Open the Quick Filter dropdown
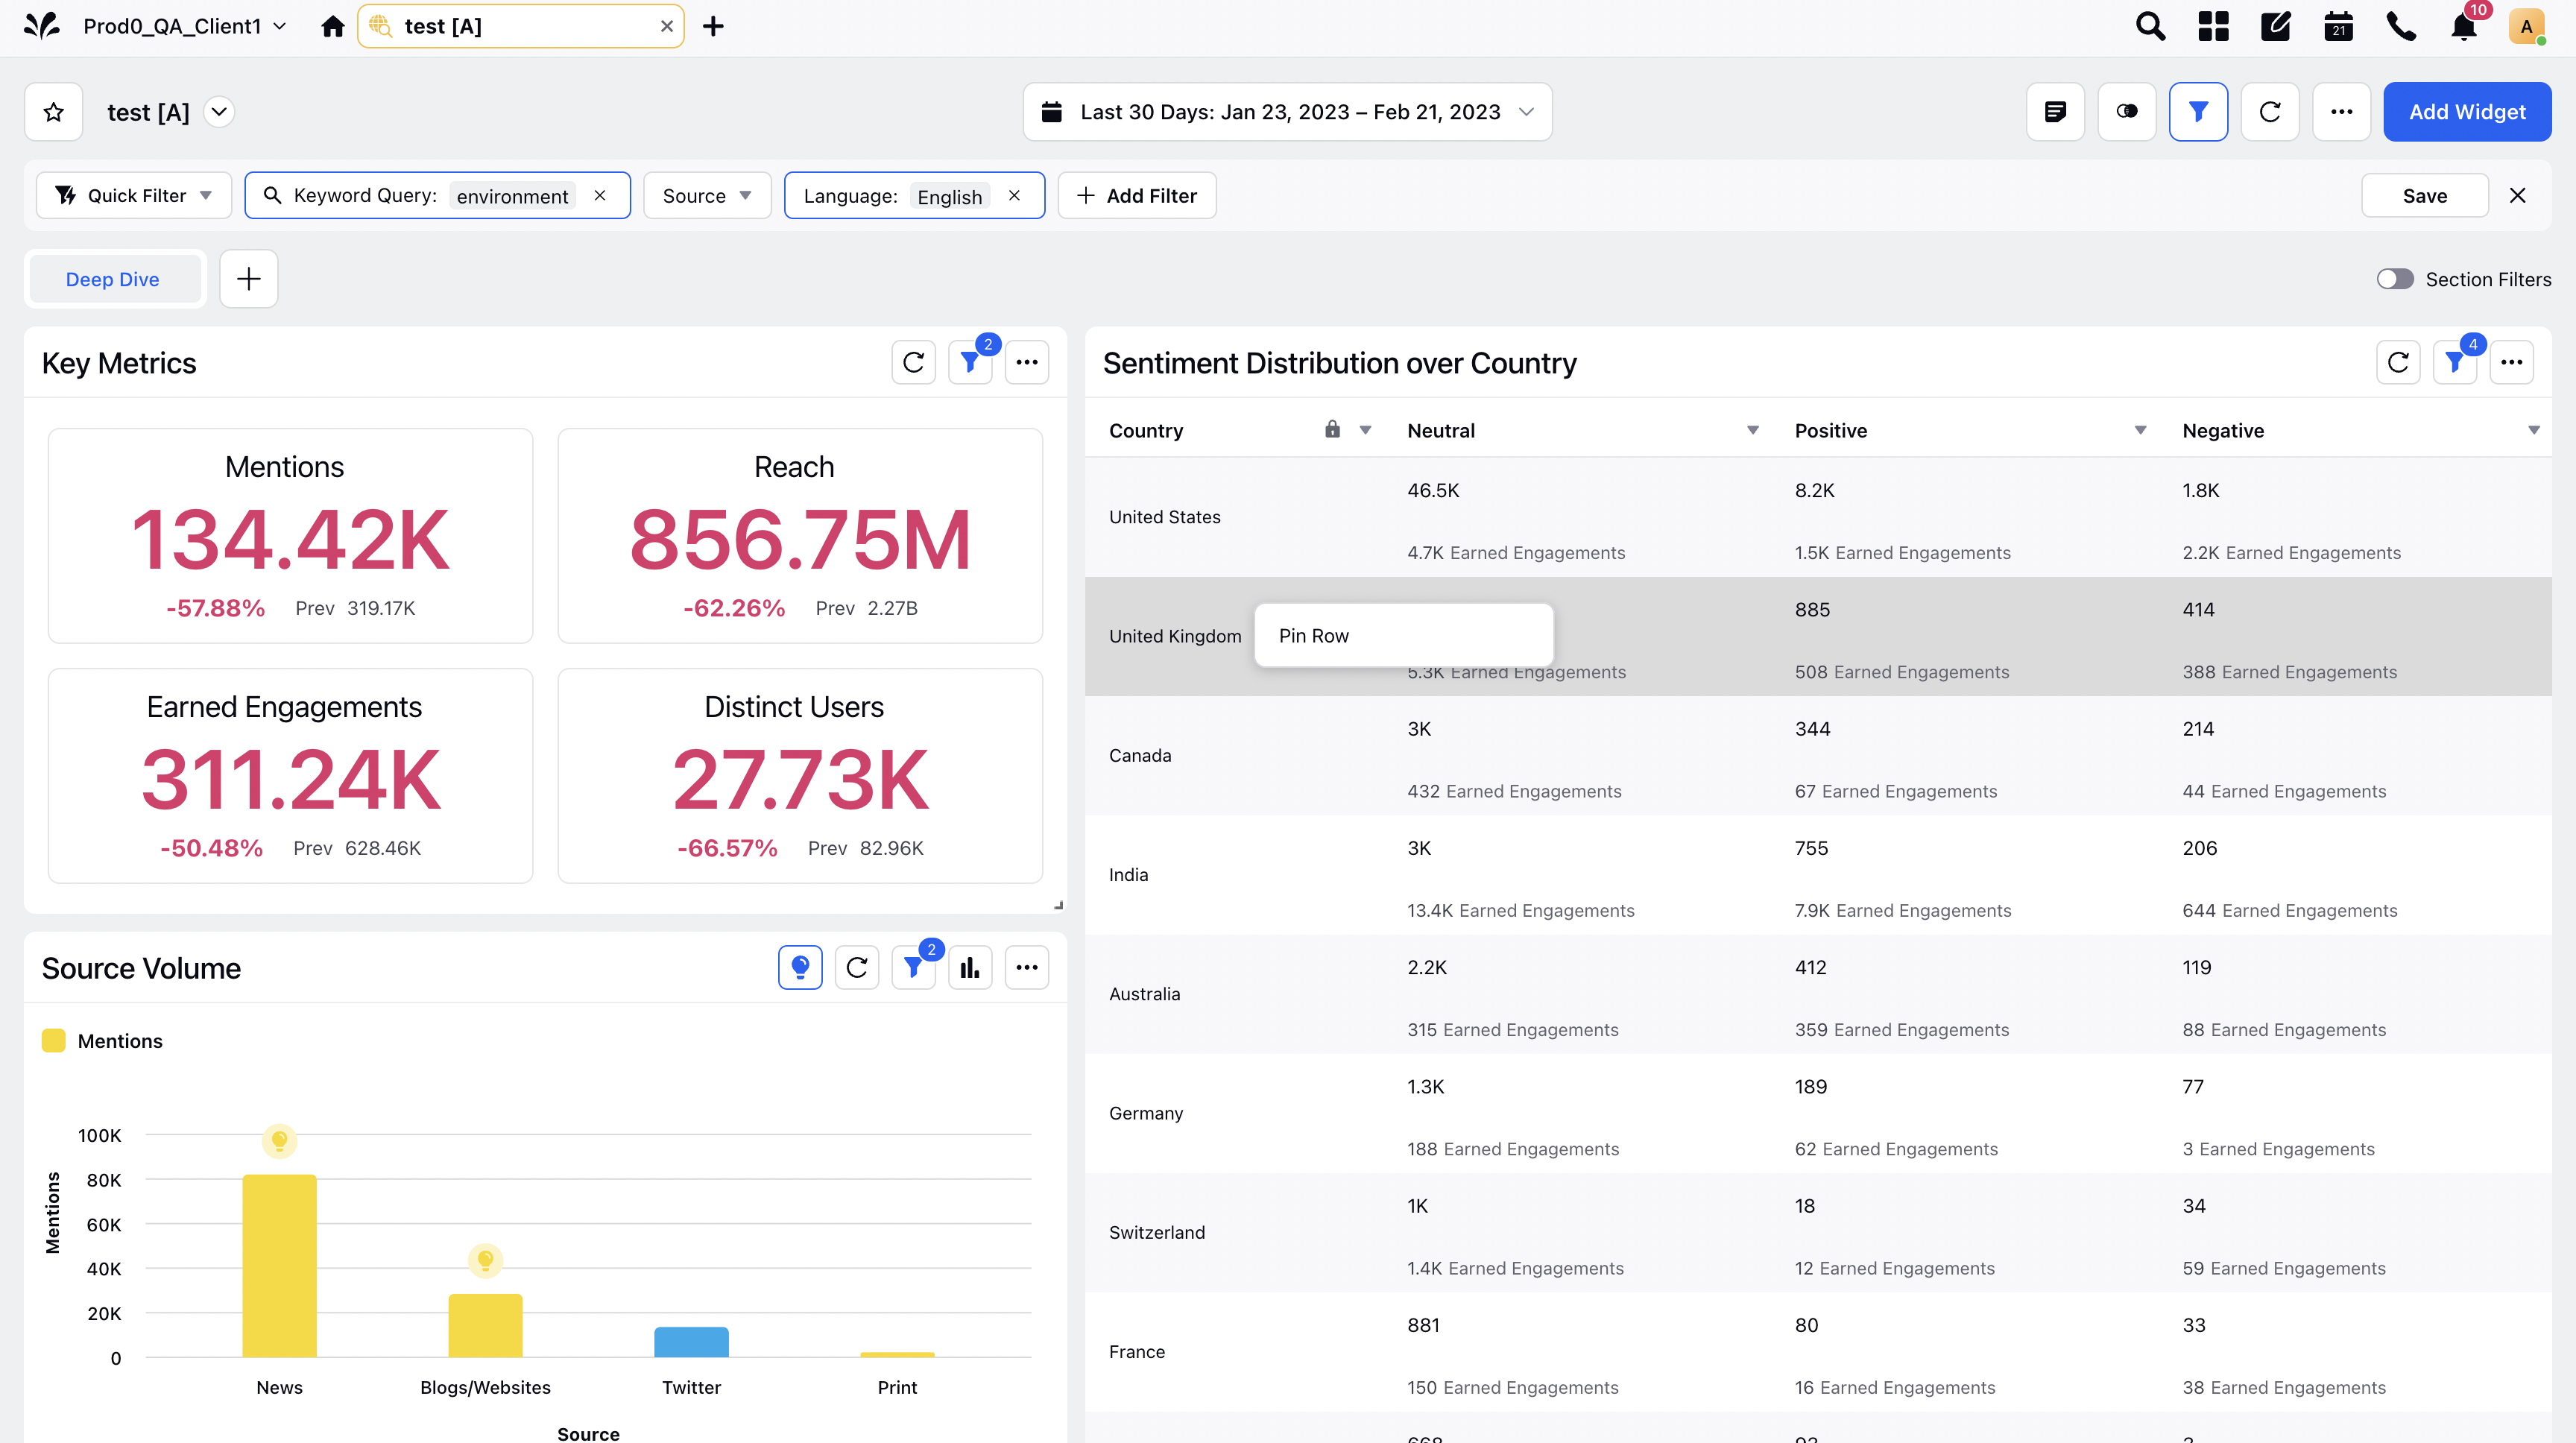 click(x=133, y=195)
